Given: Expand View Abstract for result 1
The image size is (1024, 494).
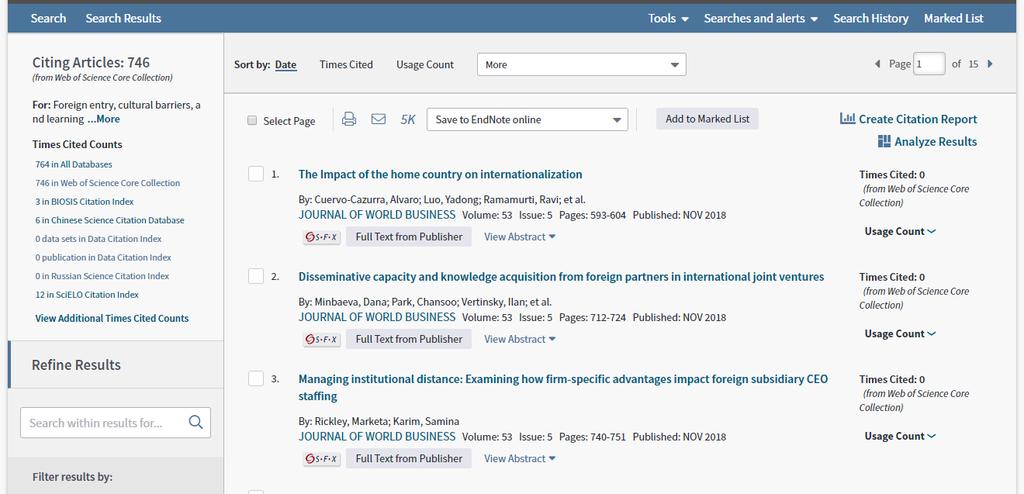Looking at the screenshot, I should point(519,237).
